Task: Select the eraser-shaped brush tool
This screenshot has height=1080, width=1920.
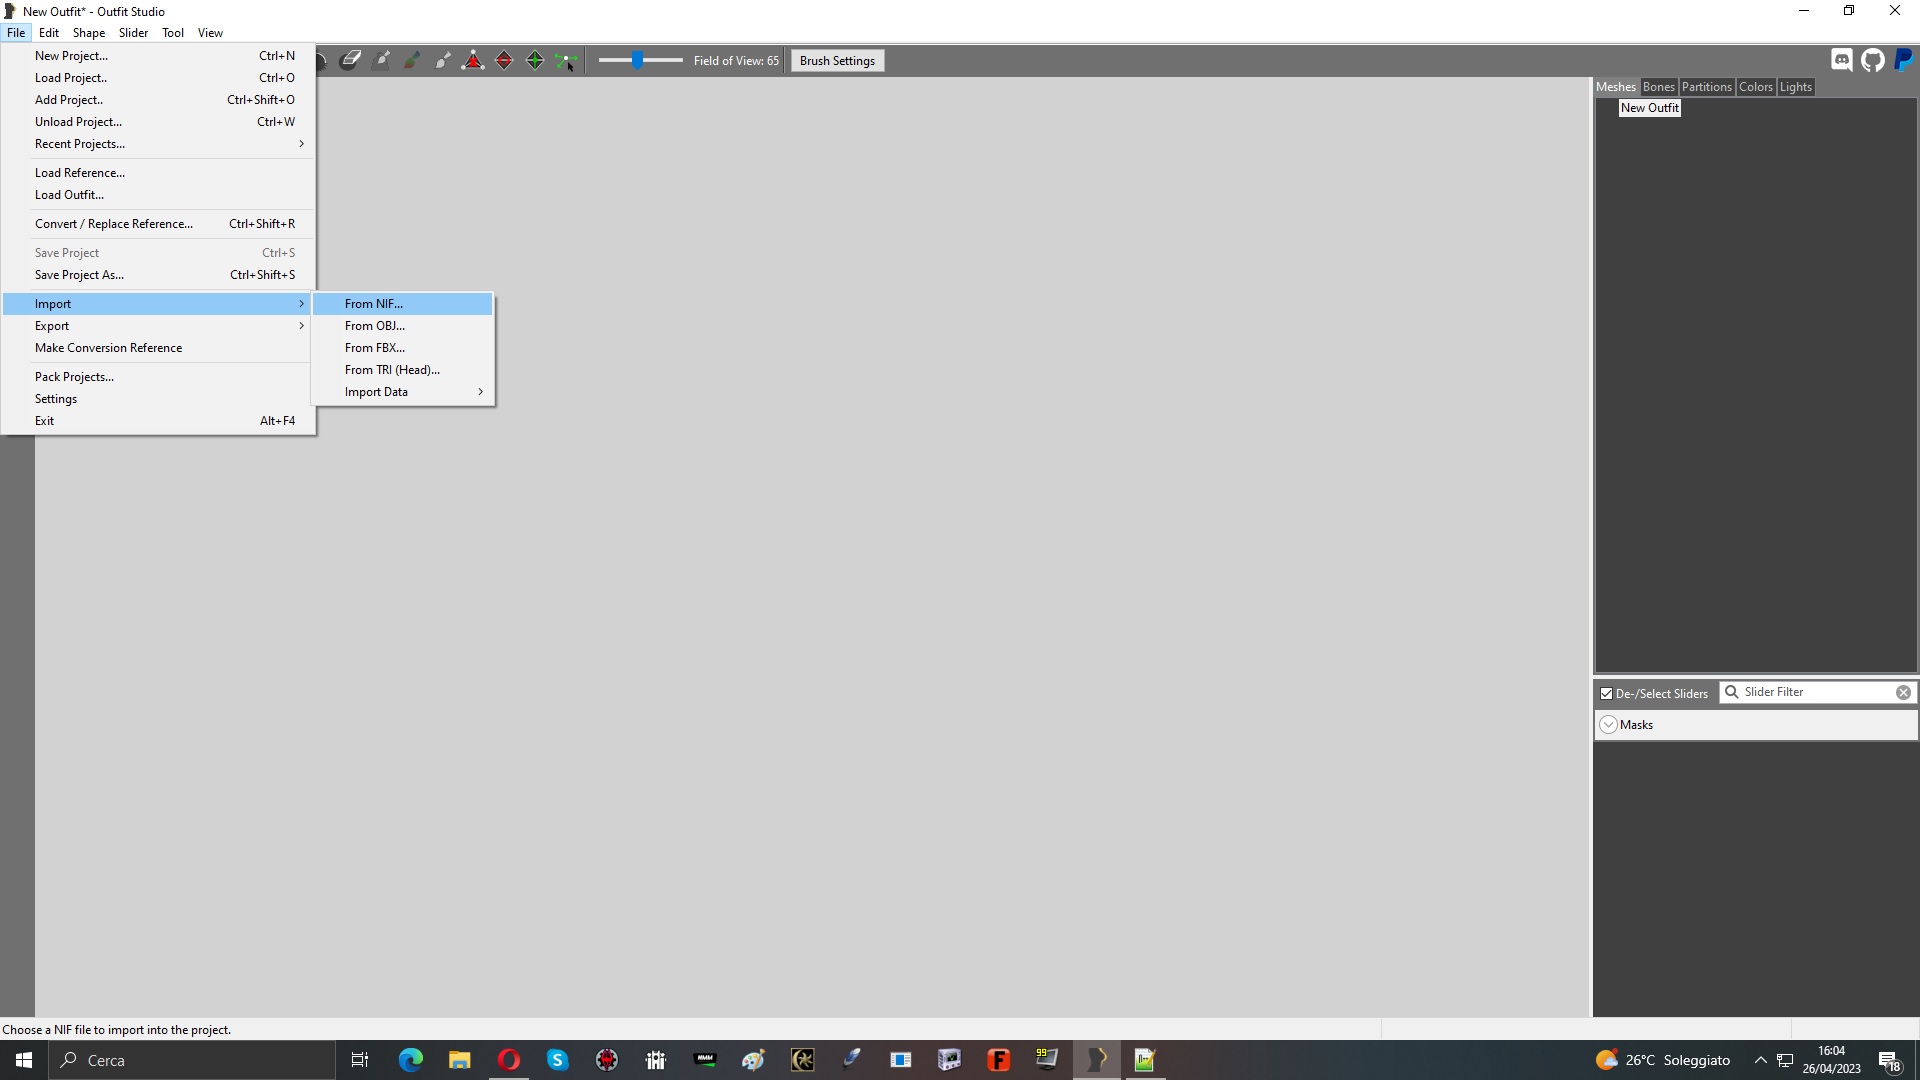Action: [x=350, y=61]
